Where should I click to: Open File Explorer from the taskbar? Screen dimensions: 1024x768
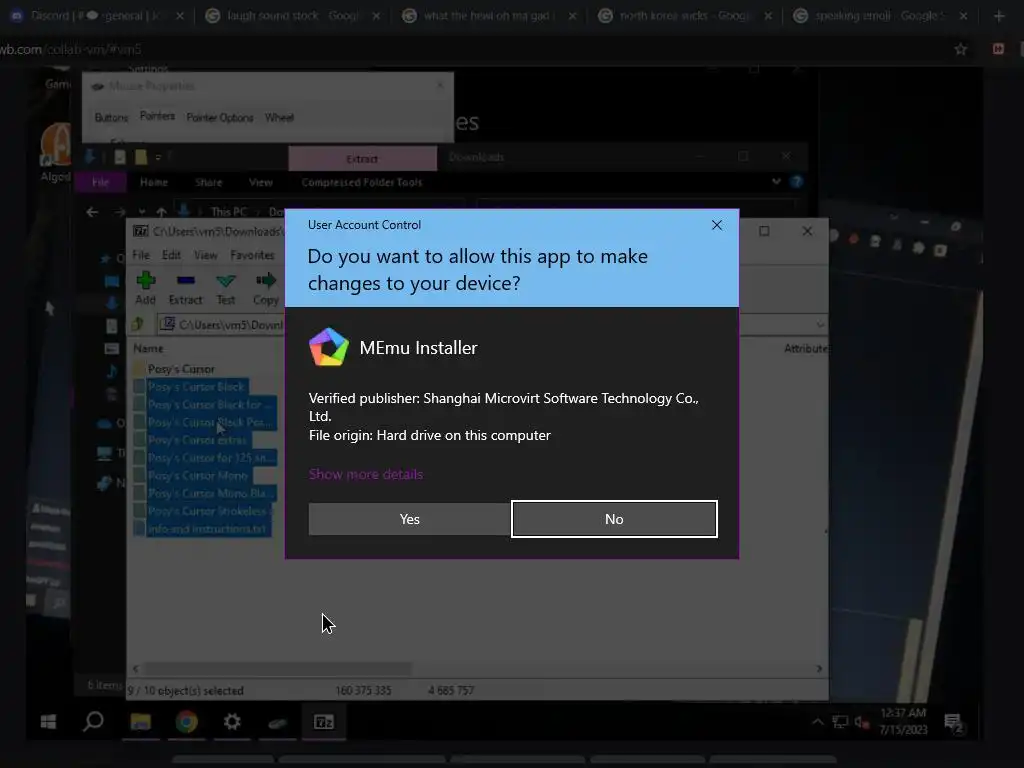coord(140,722)
